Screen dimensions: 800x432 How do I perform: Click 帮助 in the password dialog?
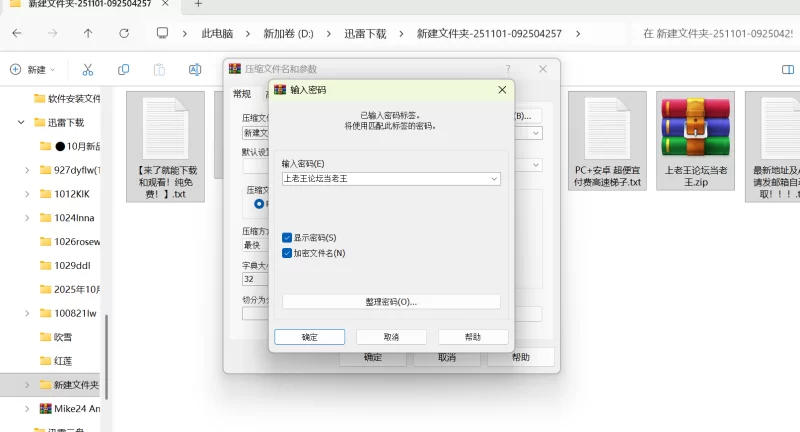coord(473,337)
